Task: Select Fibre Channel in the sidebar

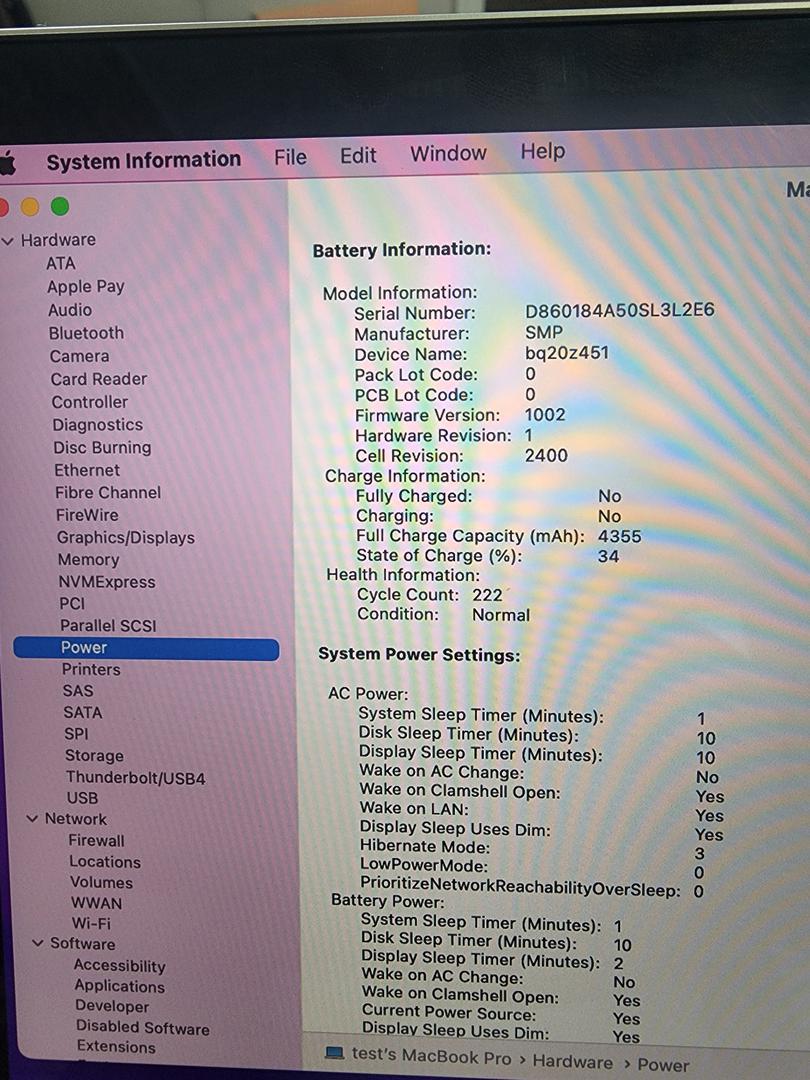Action: (x=108, y=492)
